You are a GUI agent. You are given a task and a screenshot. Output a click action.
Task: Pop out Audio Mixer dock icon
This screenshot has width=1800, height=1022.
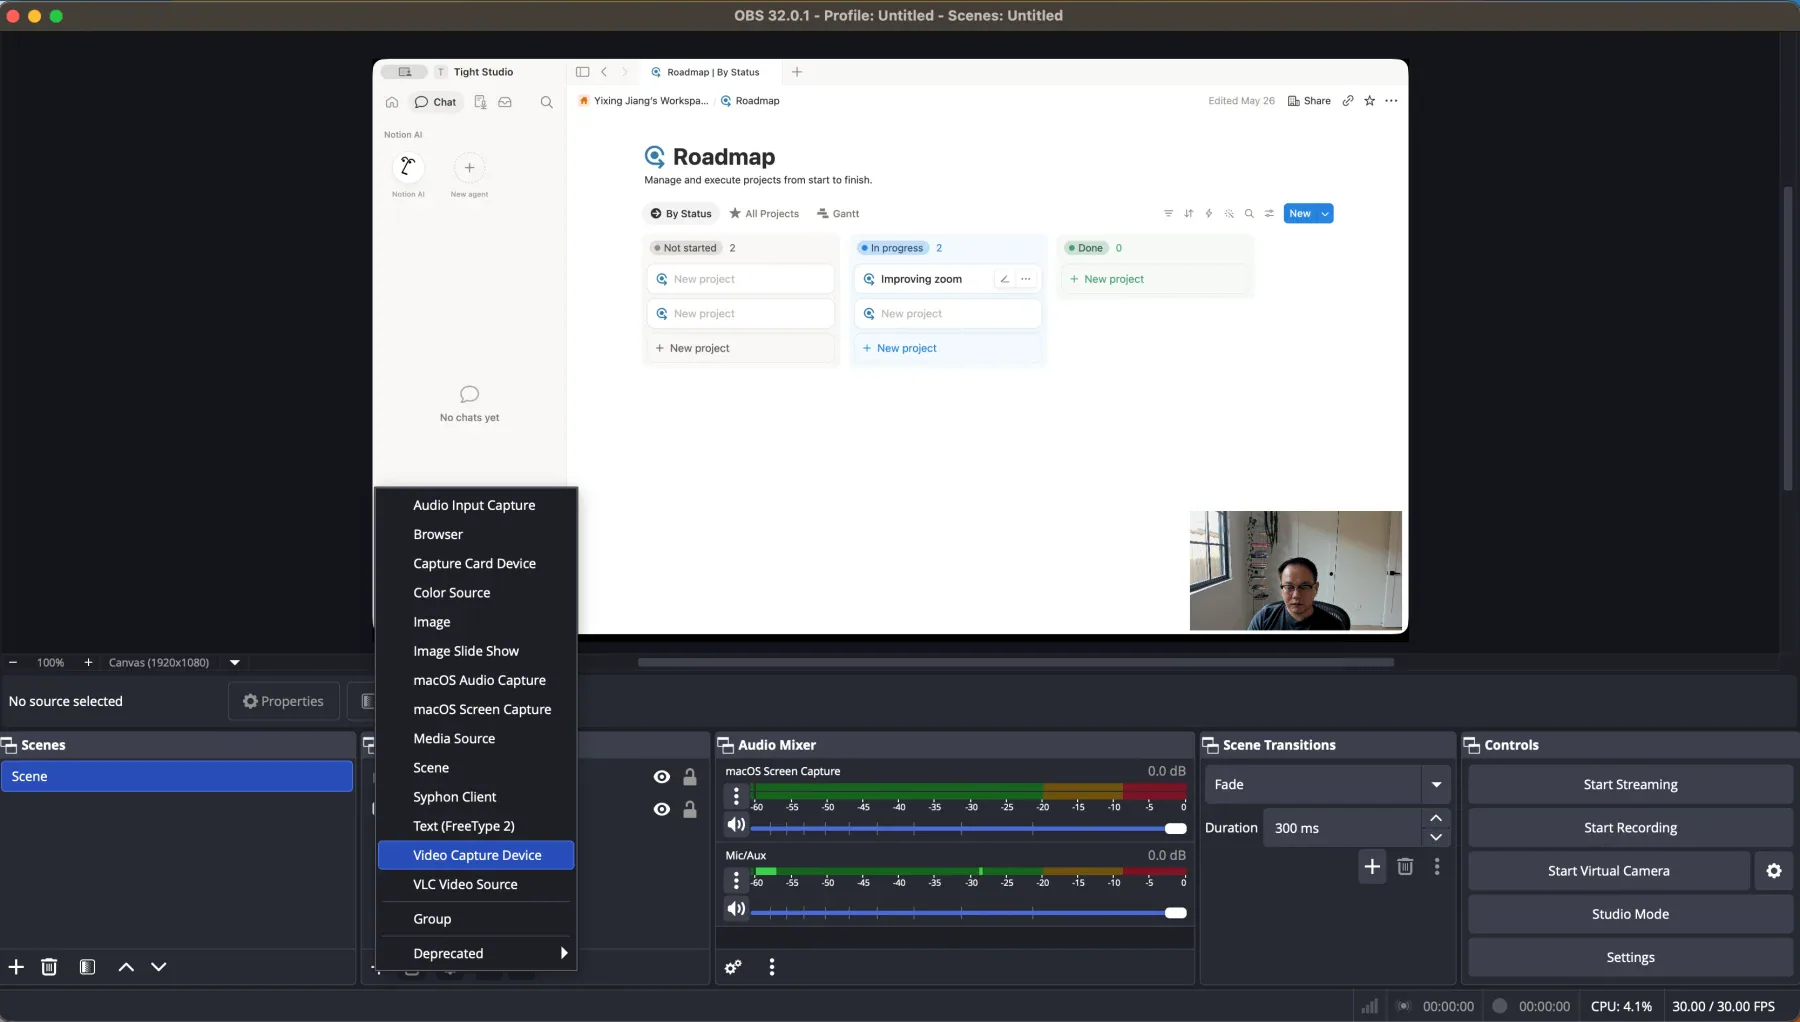(x=726, y=745)
